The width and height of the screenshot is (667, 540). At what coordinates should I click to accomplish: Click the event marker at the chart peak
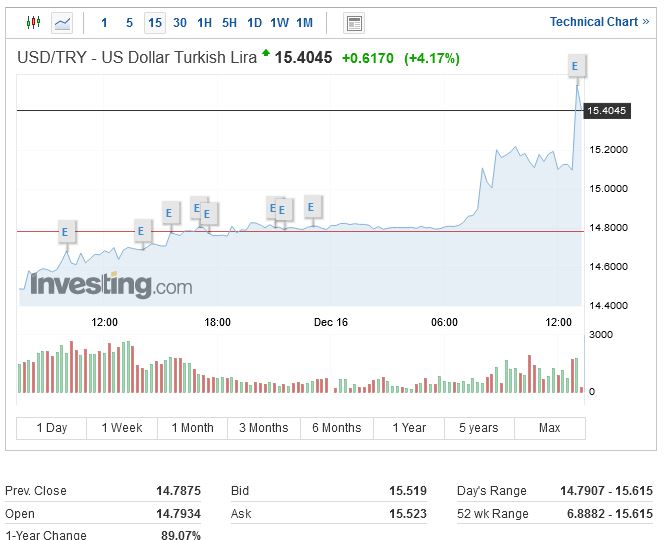[575, 67]
